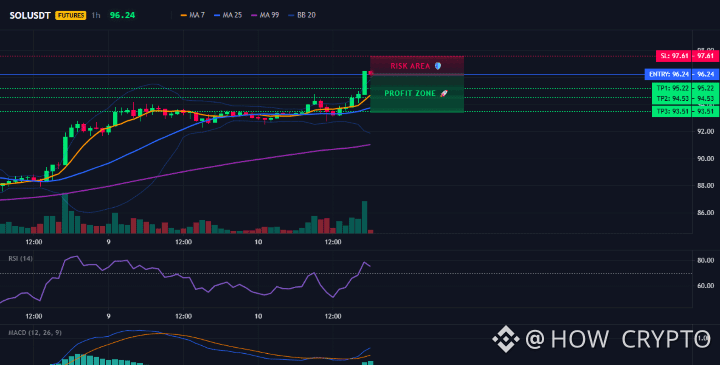Viewport: 720px width, 365px height.
Task: Click the RISK AREA zone label
Action: [410, 66]
